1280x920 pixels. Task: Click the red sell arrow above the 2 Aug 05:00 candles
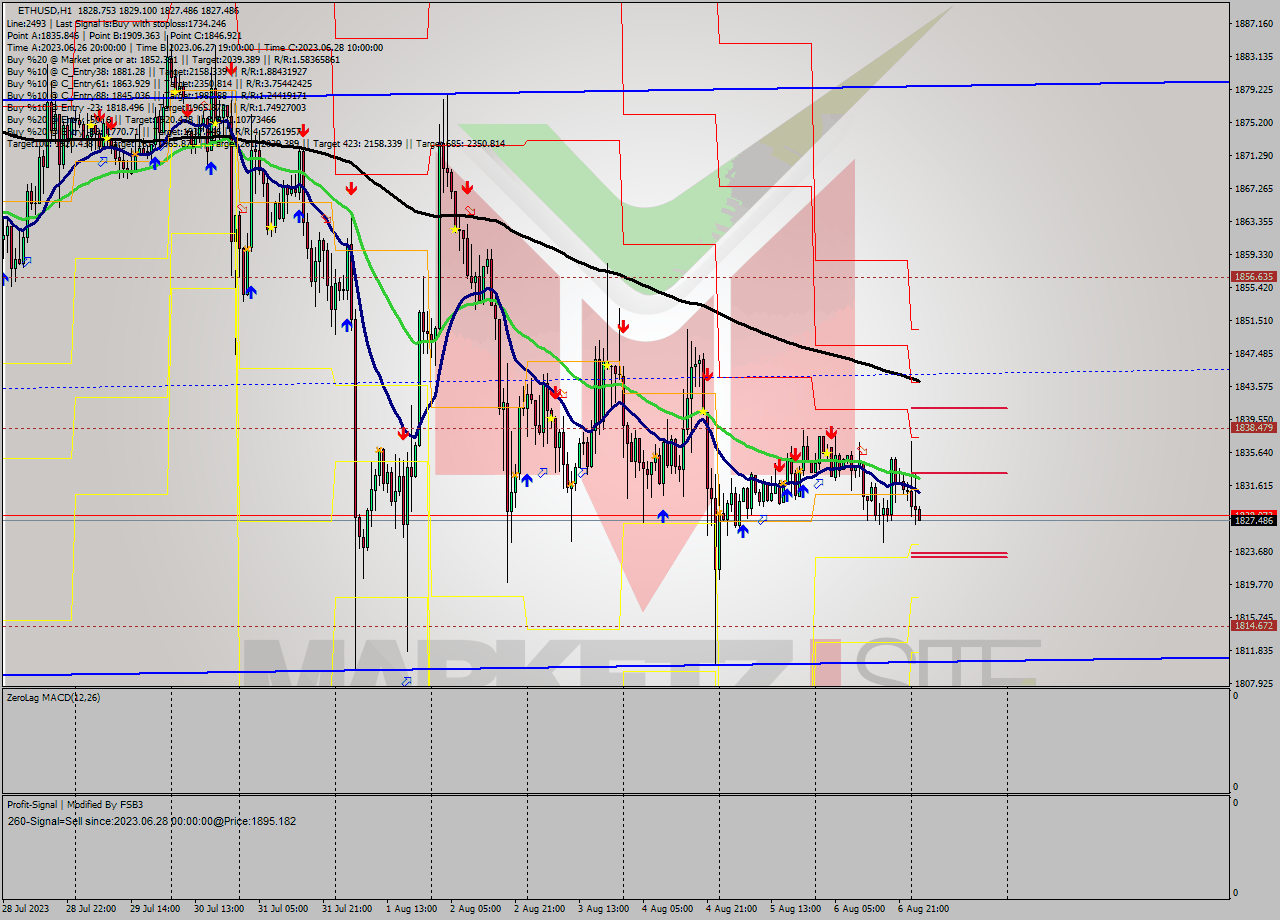coord(468,187)
